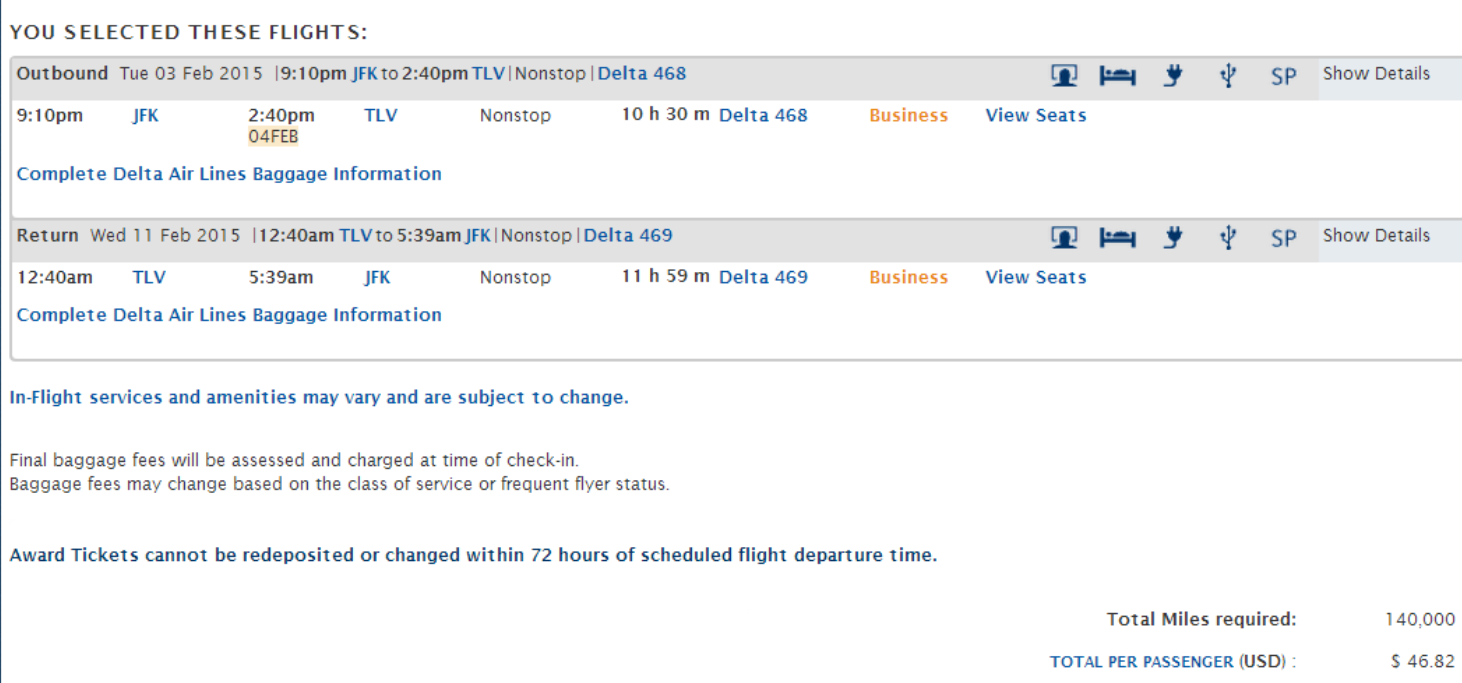Open Delta 469 link in return header
1462x683 pixels.
coord(628,236)
